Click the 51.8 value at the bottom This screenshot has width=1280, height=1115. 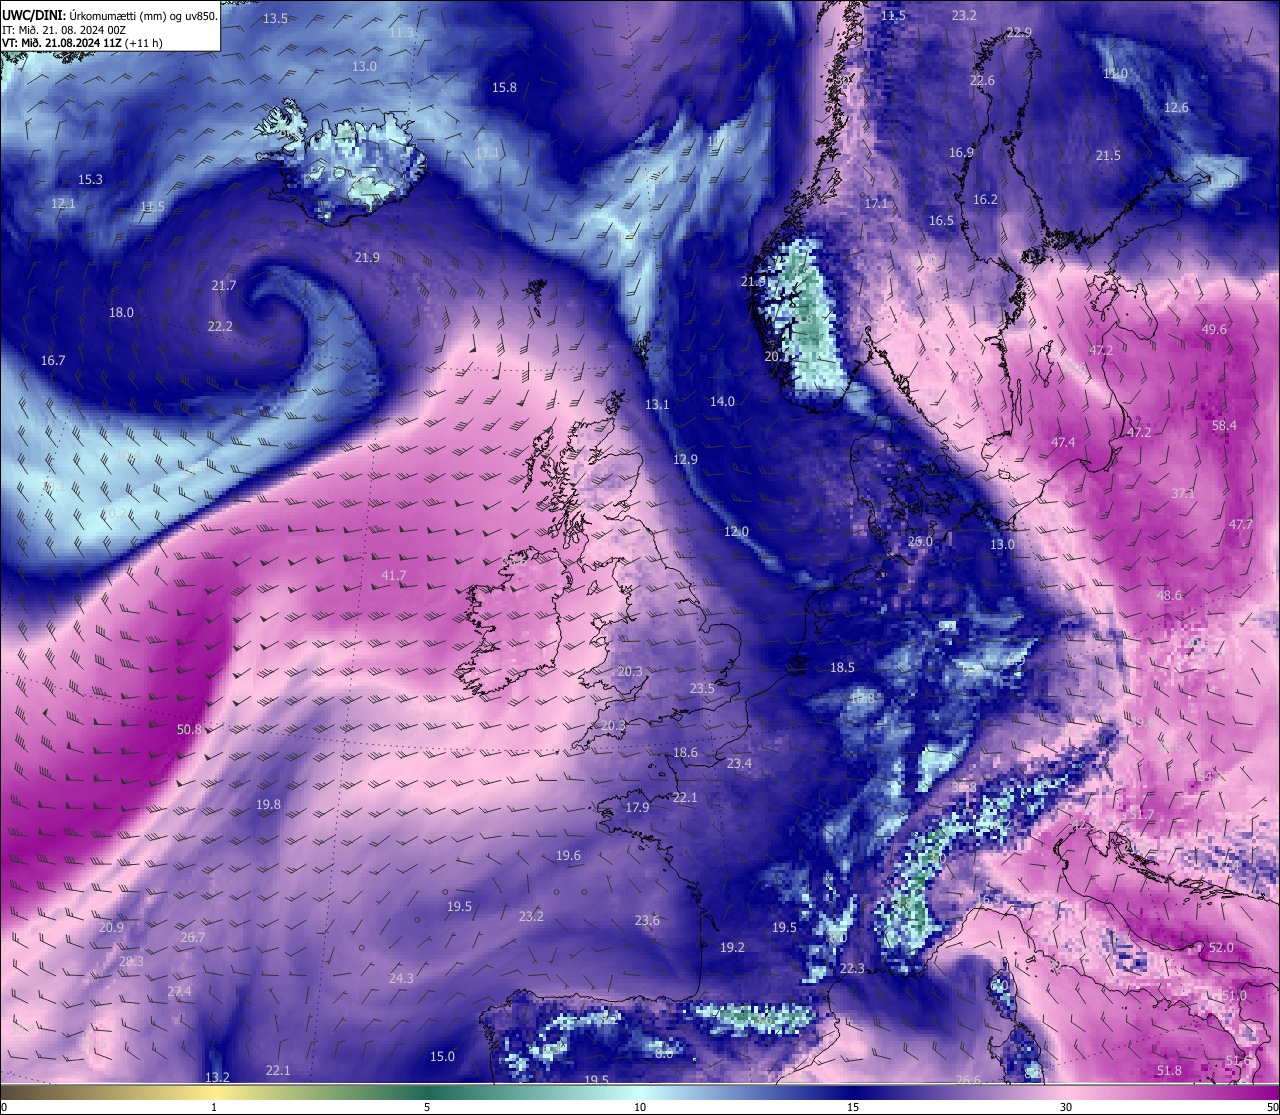coord(1169,1071)
